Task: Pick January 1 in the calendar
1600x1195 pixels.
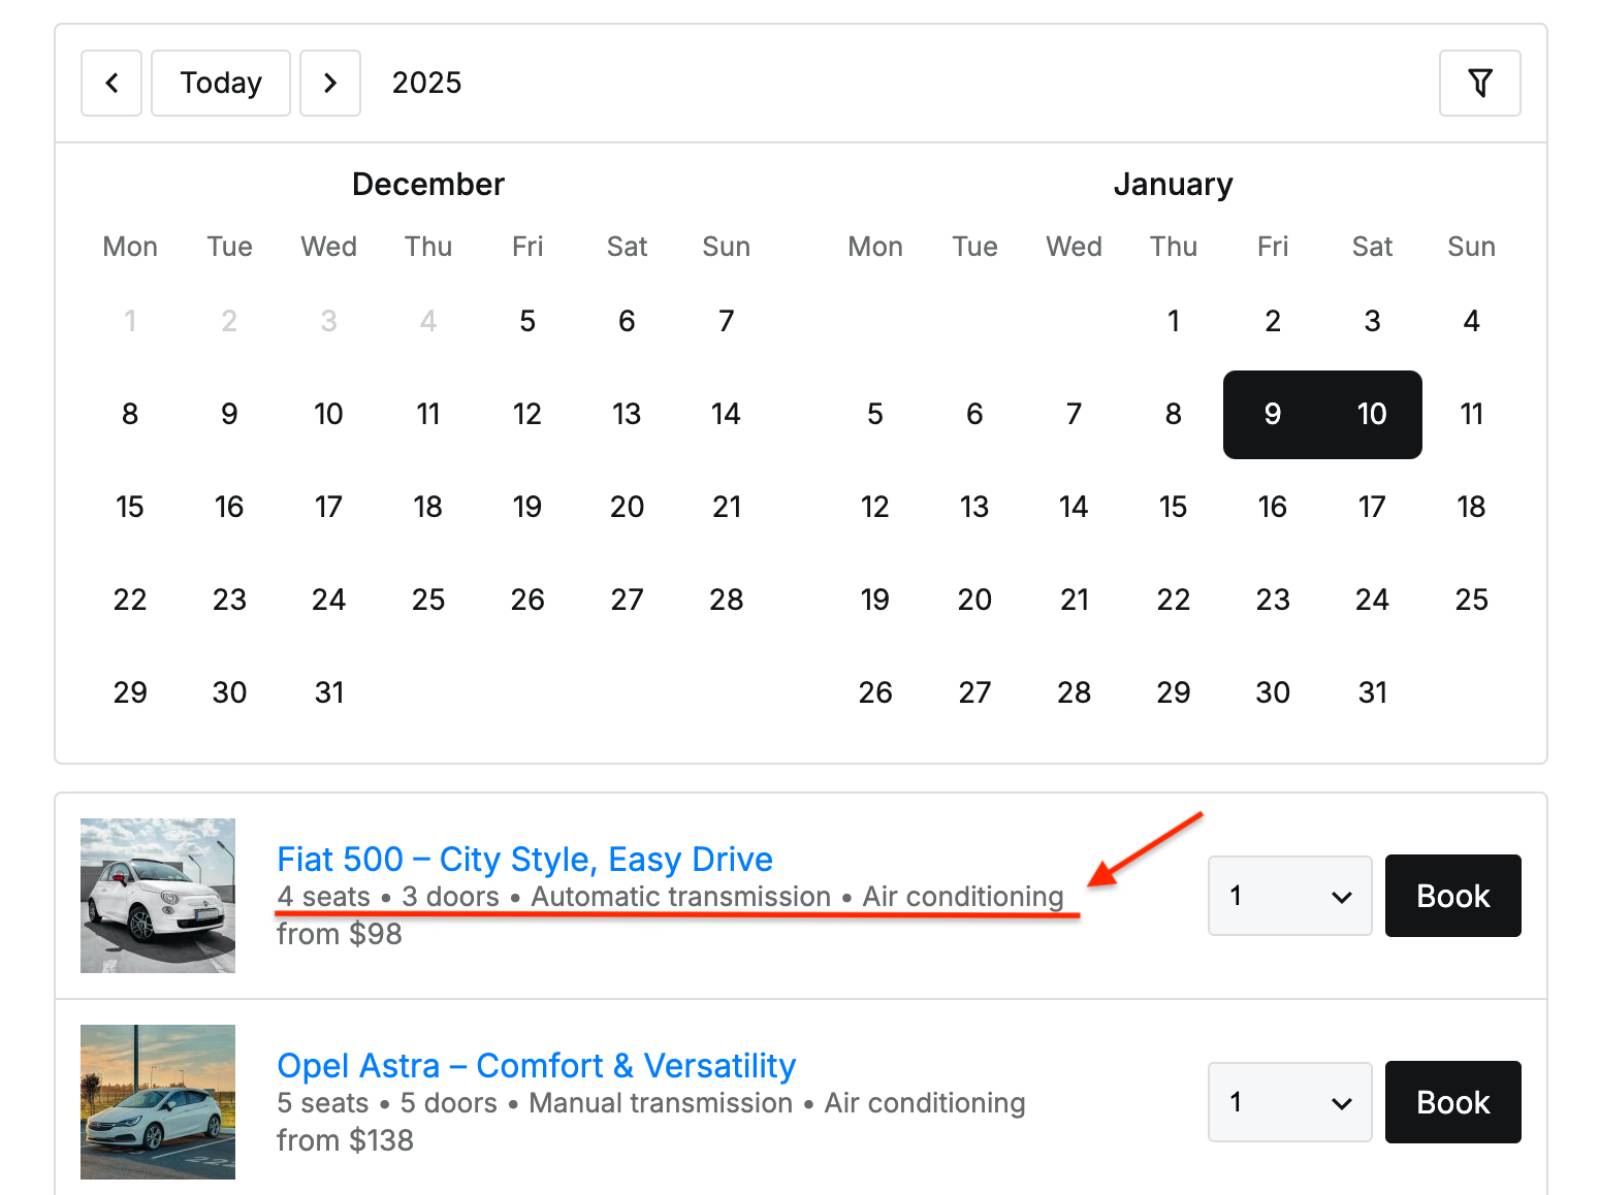Action: coord(1173,321)
